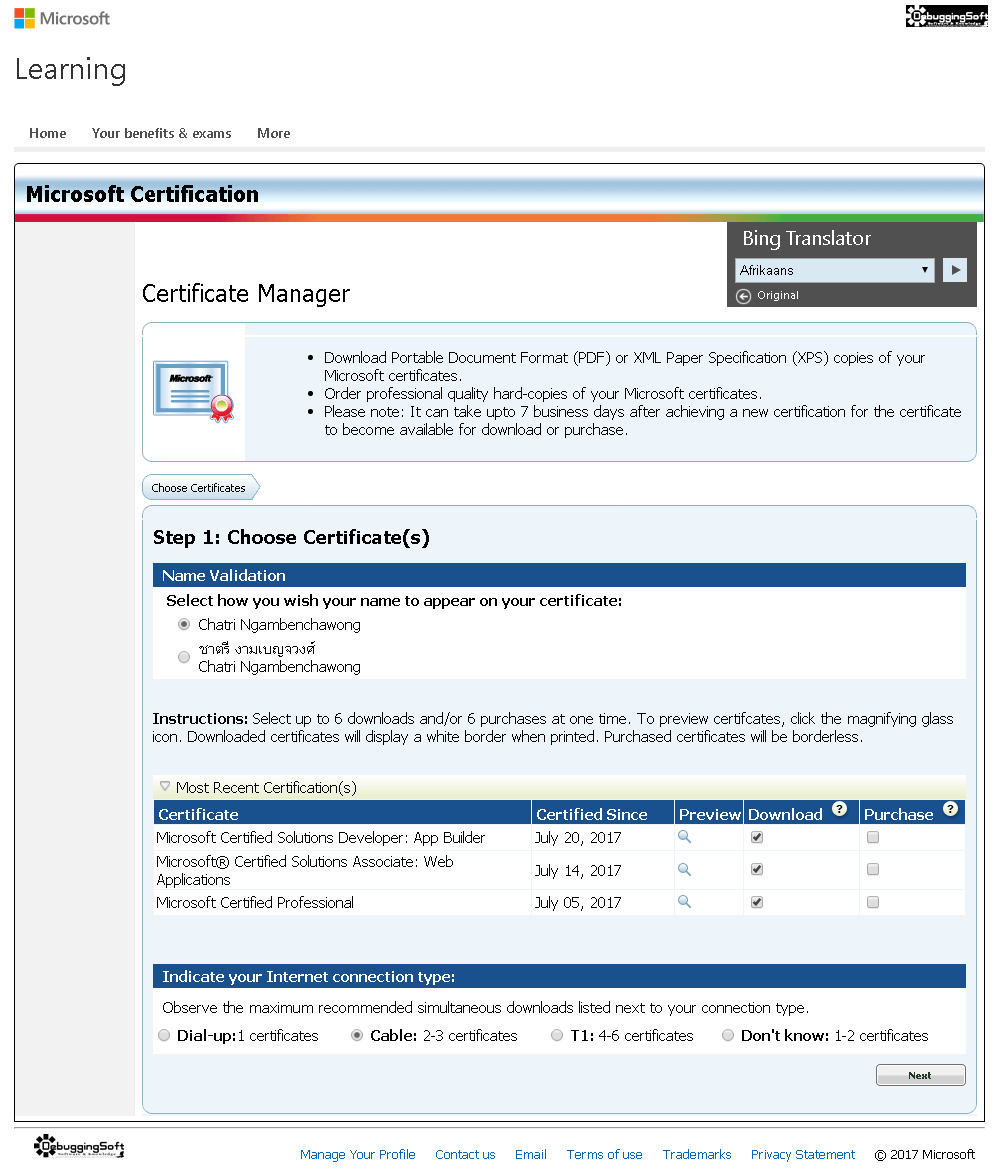This screenshot has width=999, height=1173.
Task: Click the Learning heading
Action: point(71,70)
